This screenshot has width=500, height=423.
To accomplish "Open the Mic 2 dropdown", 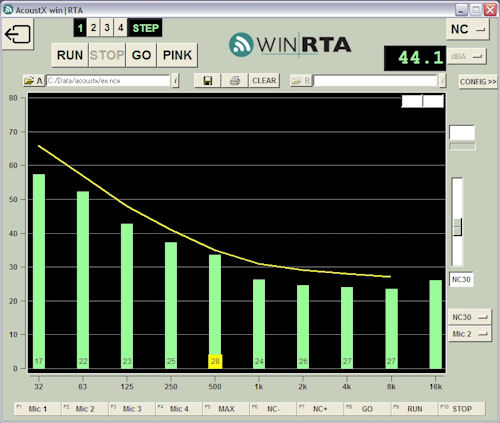I will pos(470,334).
